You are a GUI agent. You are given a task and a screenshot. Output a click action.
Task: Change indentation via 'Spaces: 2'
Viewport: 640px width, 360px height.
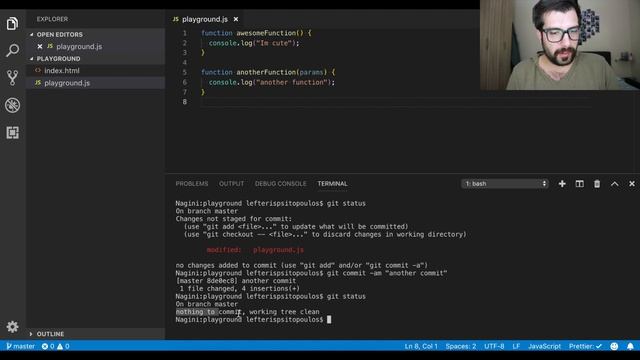click(x=461, y=346)
